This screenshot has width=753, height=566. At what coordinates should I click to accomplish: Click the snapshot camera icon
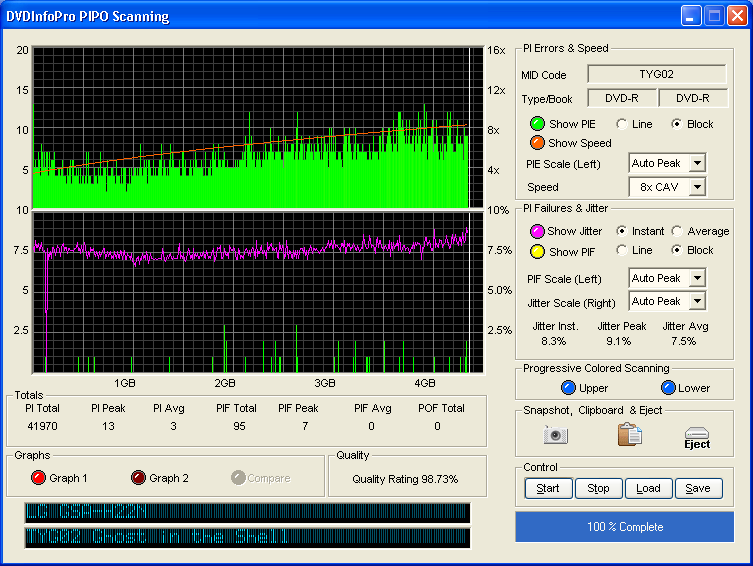555,435
